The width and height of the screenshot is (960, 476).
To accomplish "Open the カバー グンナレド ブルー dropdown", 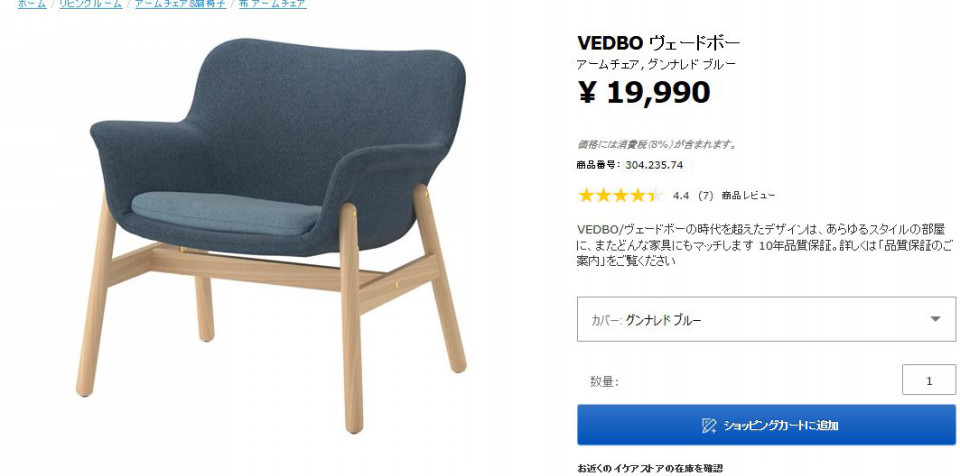I will pos(766,319).
